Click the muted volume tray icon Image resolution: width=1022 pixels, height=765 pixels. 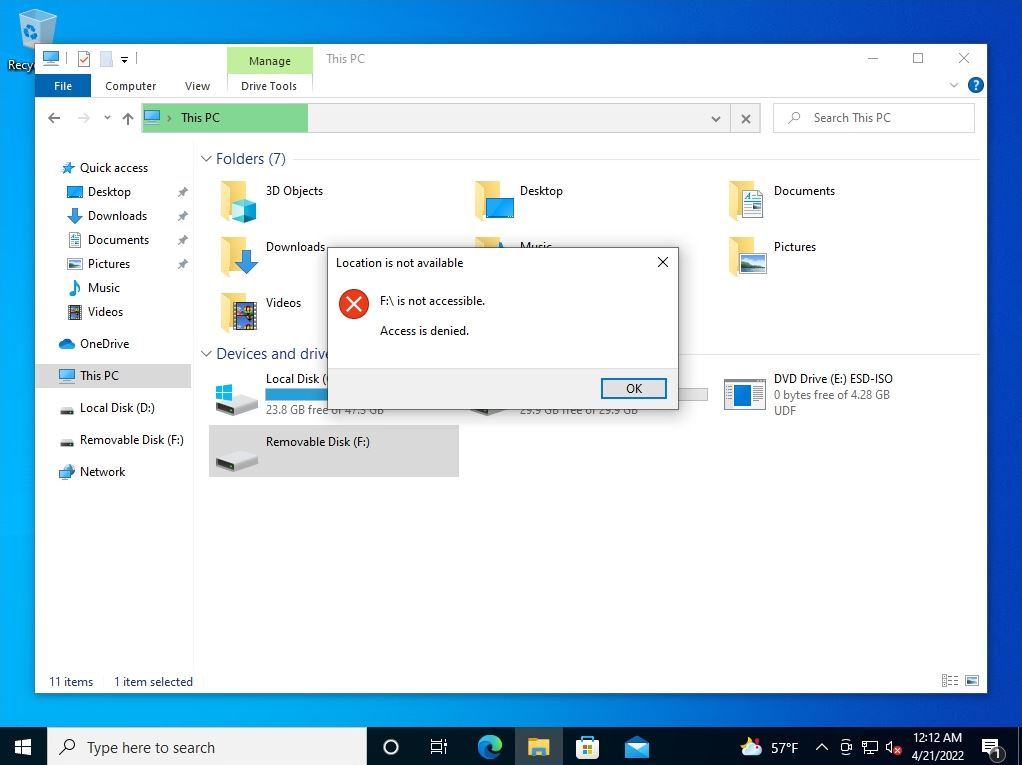894,747
